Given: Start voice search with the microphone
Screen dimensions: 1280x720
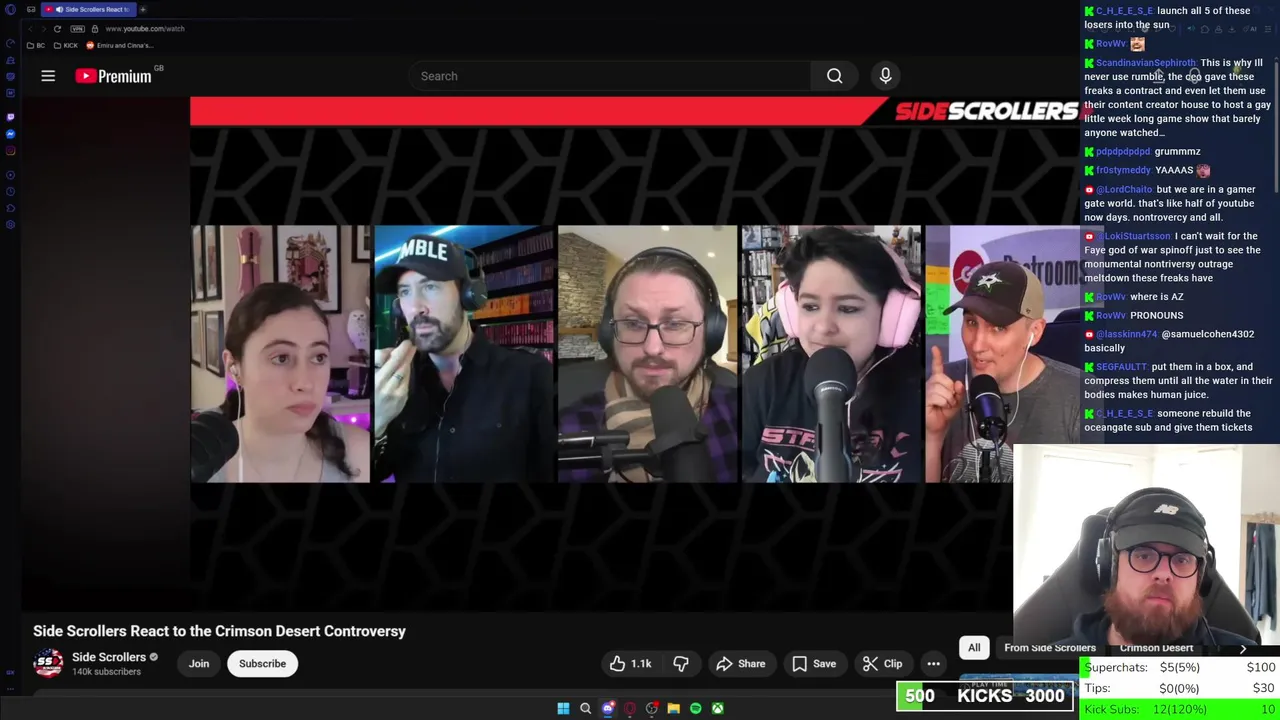Looking at the screenshot, I should coord(885,76).
